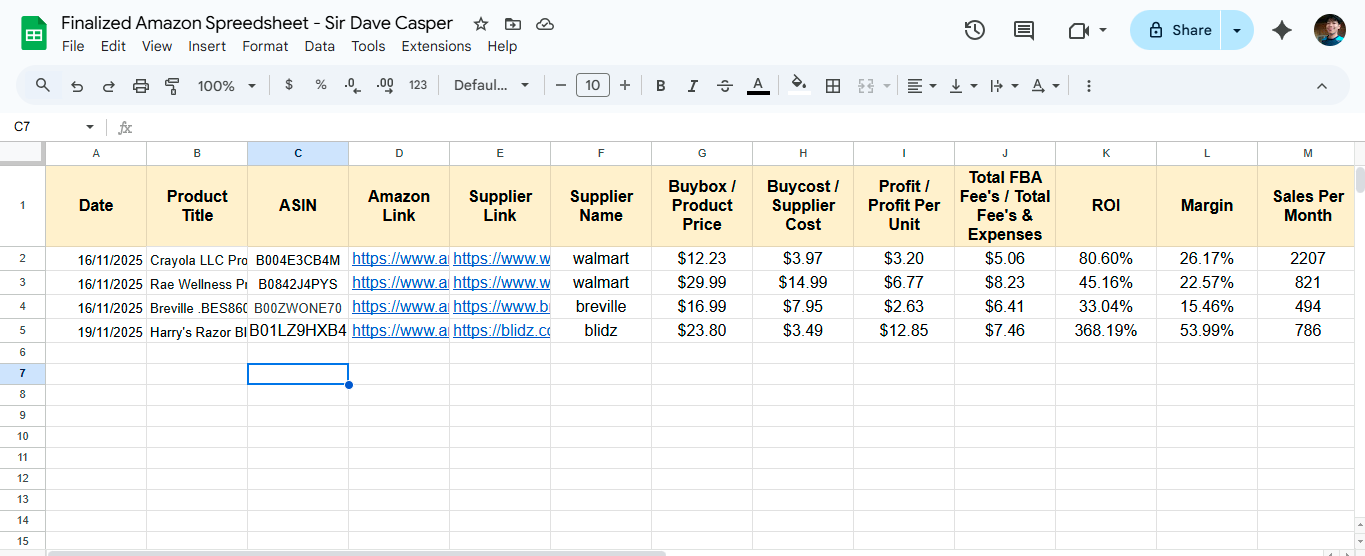
Task: Click the Undo icon in toolbar
Action: pos(77,86)
